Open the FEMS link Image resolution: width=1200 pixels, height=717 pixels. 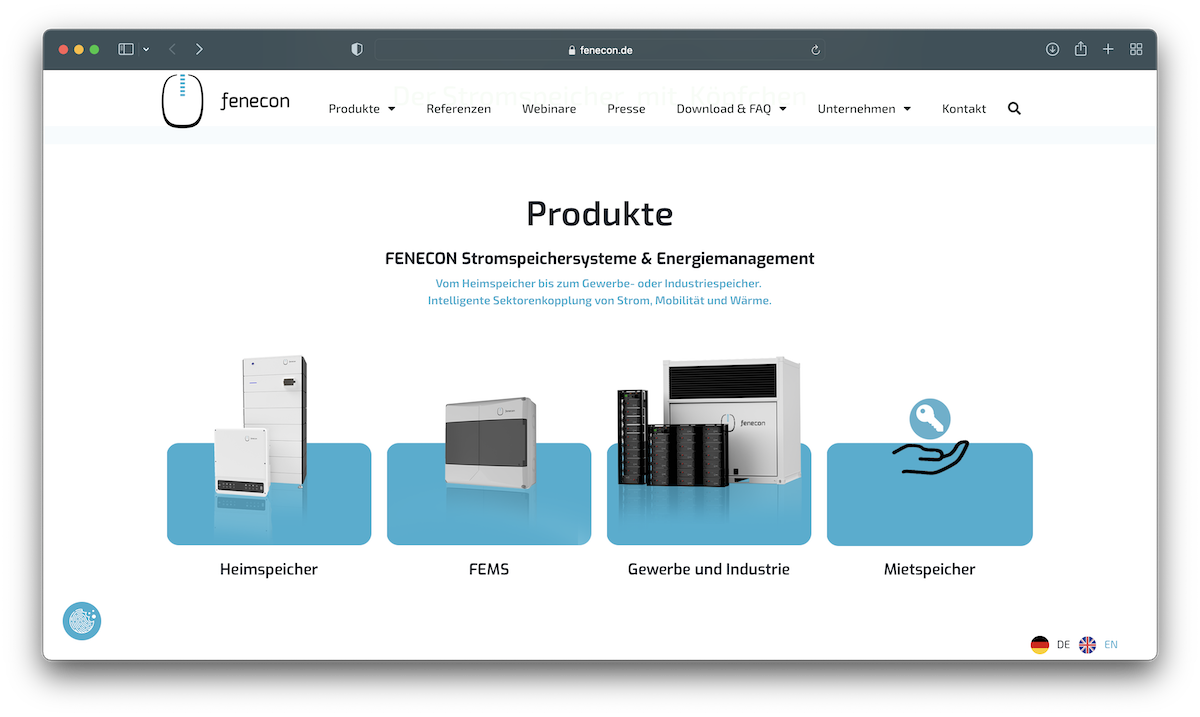click(x=489, y=569)
